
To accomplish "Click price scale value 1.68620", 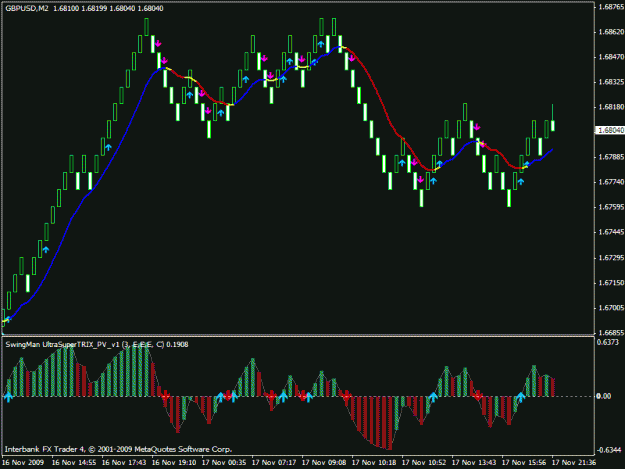I will (611, 32).
